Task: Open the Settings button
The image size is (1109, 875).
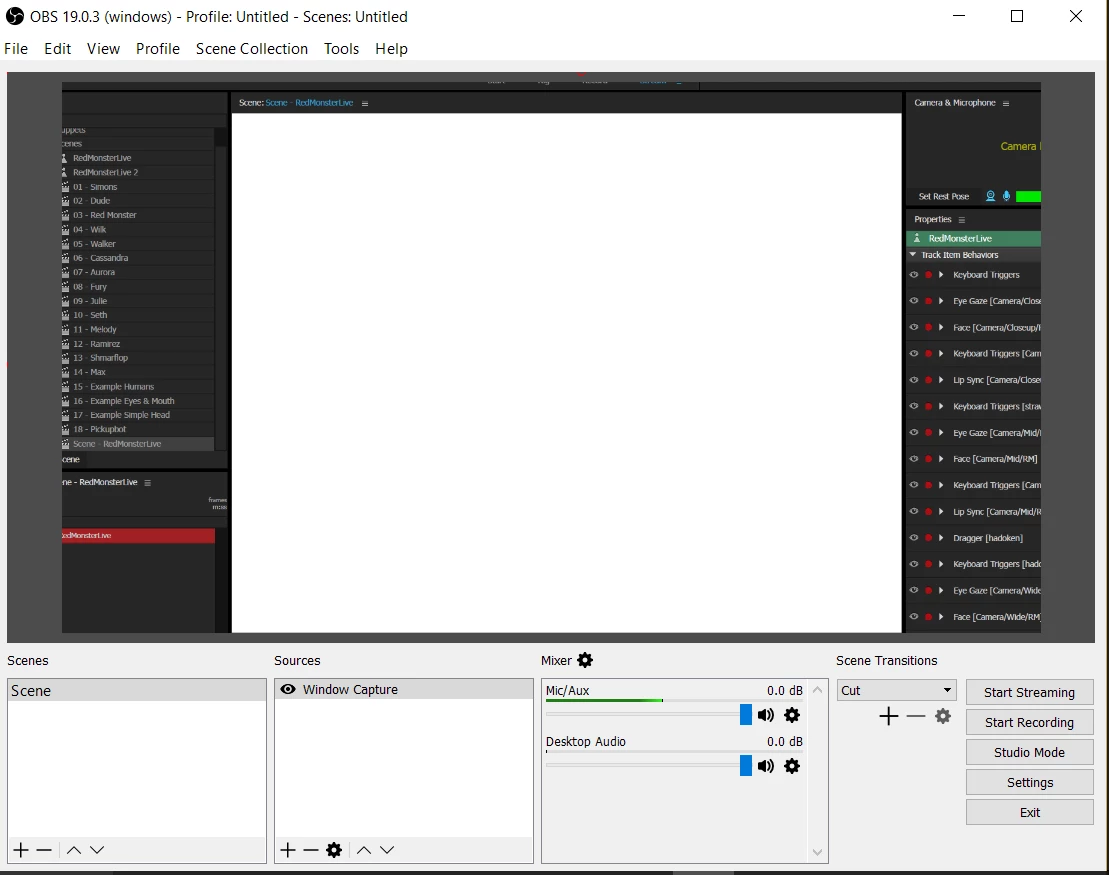Action: (1030, 782)
